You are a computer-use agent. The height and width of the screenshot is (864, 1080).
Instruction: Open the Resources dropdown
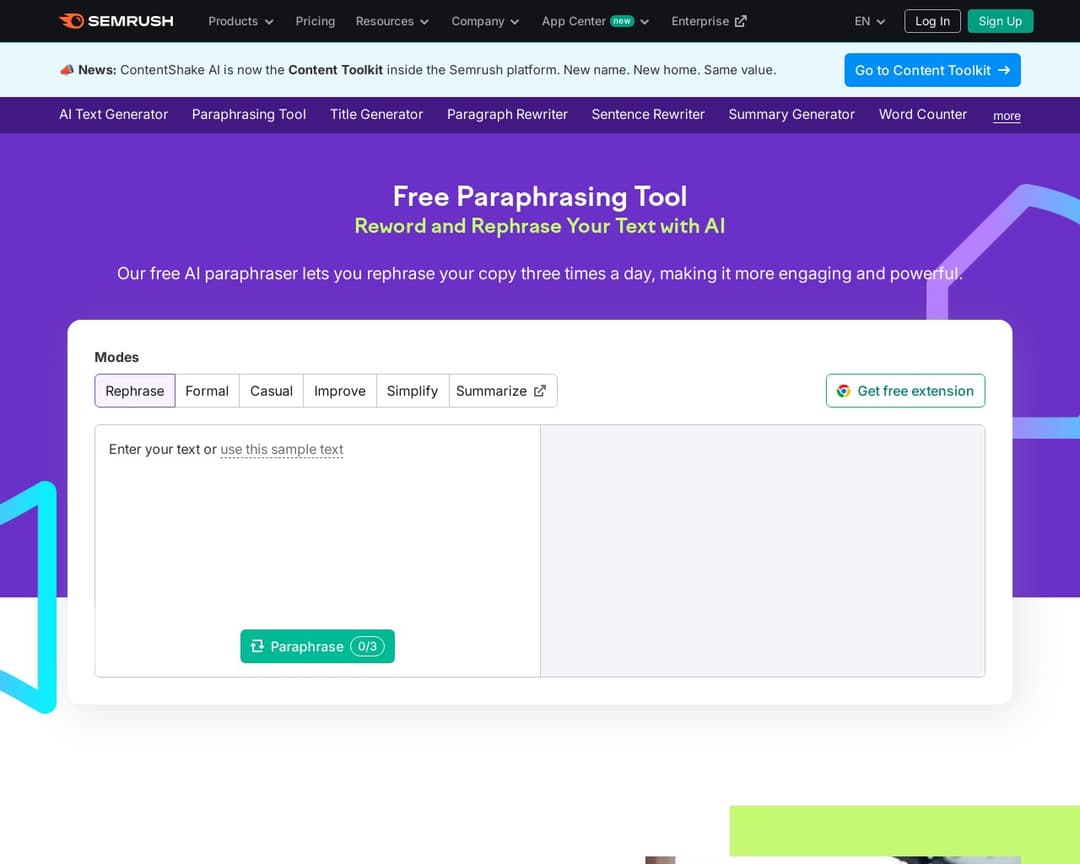[392, 21]
